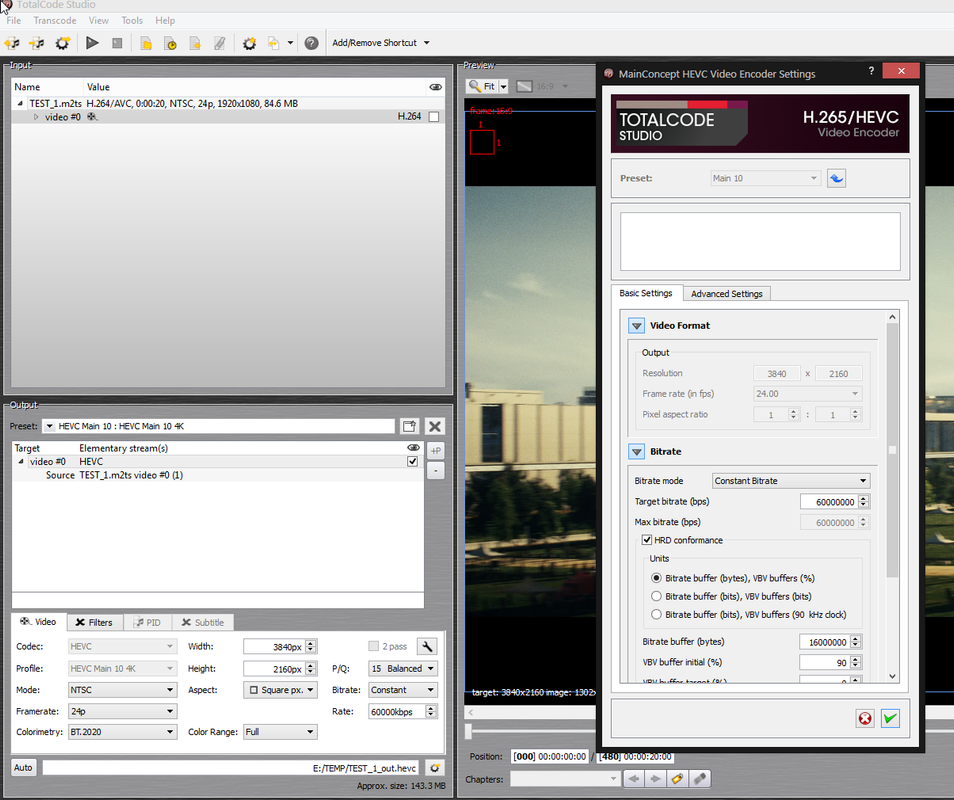Click the Bitrate buffer (bytes) value field
The width and height of the screenshot is (954, 800).
pyautogui.click(x=824, y=642)
